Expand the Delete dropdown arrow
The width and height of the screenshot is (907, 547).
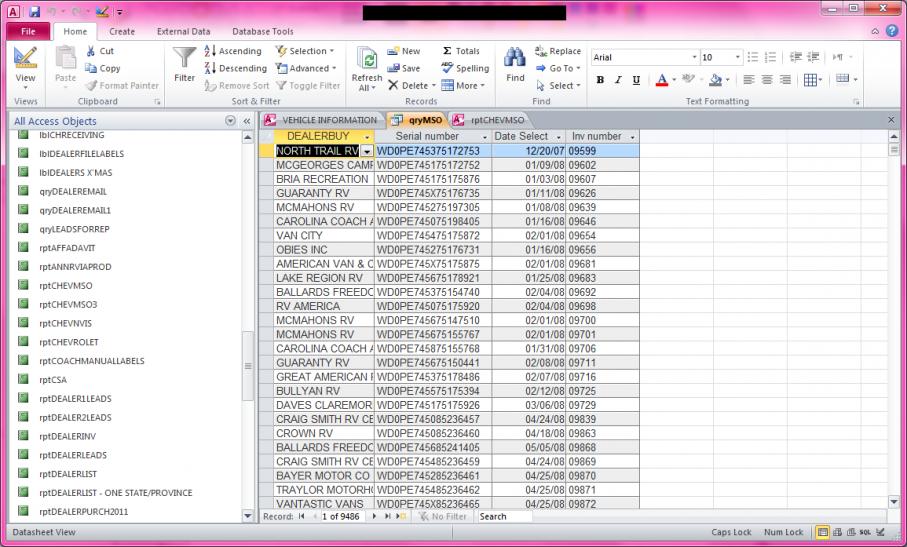pos(433,86)
